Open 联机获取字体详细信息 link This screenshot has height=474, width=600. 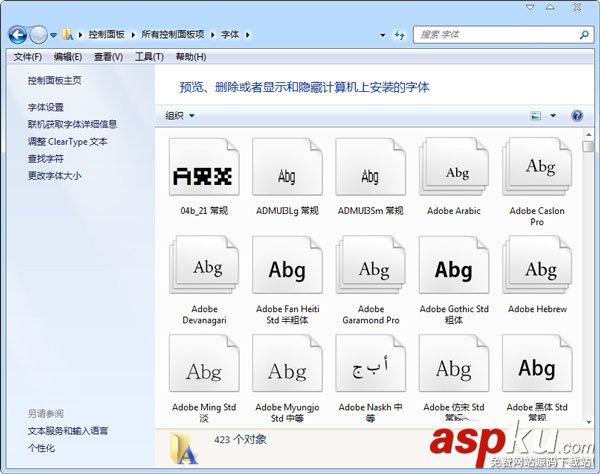click(x=72, y=124)
